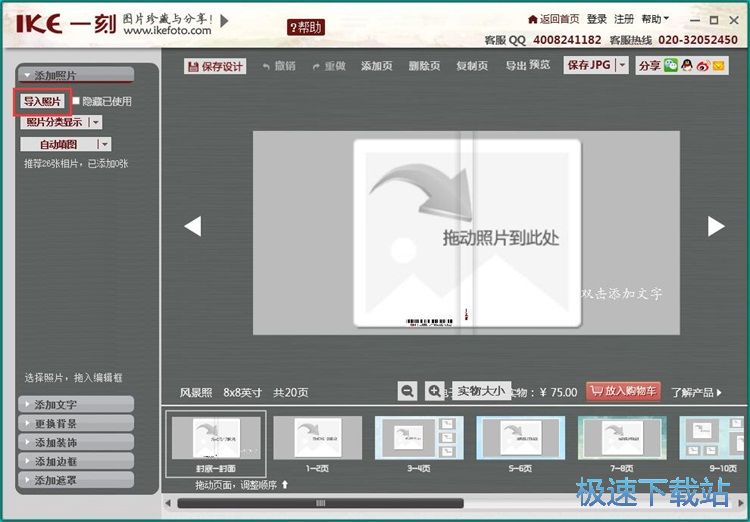The width and height of the screenshot is (750, 522).
Task: Click the 撤销 undo button
Action: pyautogui.click(x=279, y=66)
